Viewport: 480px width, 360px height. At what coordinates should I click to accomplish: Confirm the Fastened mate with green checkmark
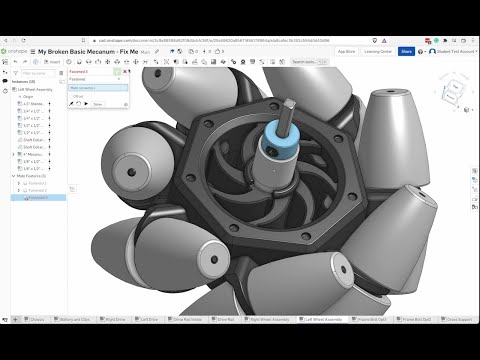coord(117,71)
